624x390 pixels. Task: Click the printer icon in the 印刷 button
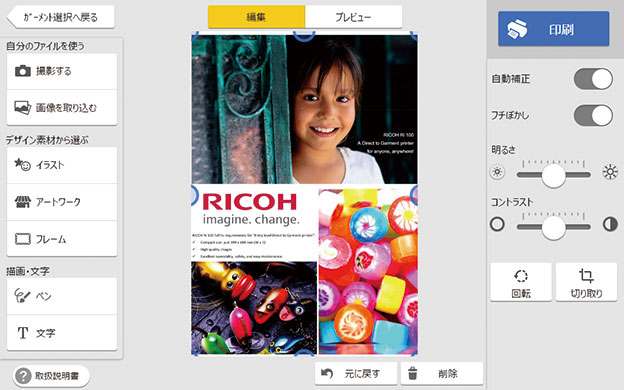tap(517, 29)
